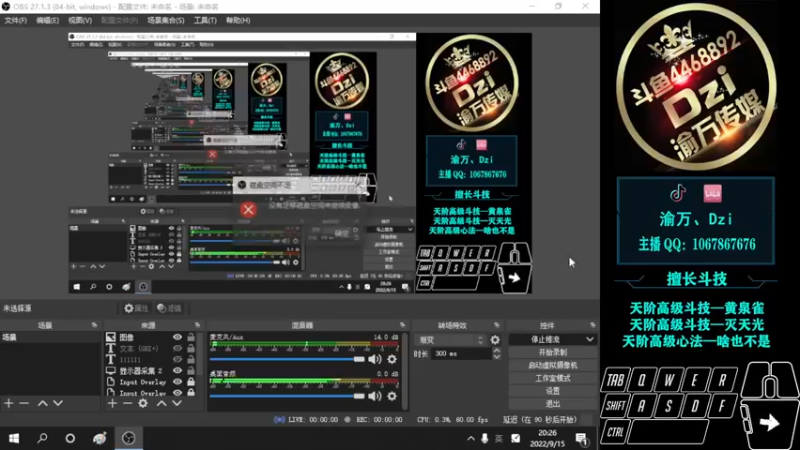800x450 pixels.
Task: Toggle visibility of 显示器采集 2 source
Action: tap(178, 370)
